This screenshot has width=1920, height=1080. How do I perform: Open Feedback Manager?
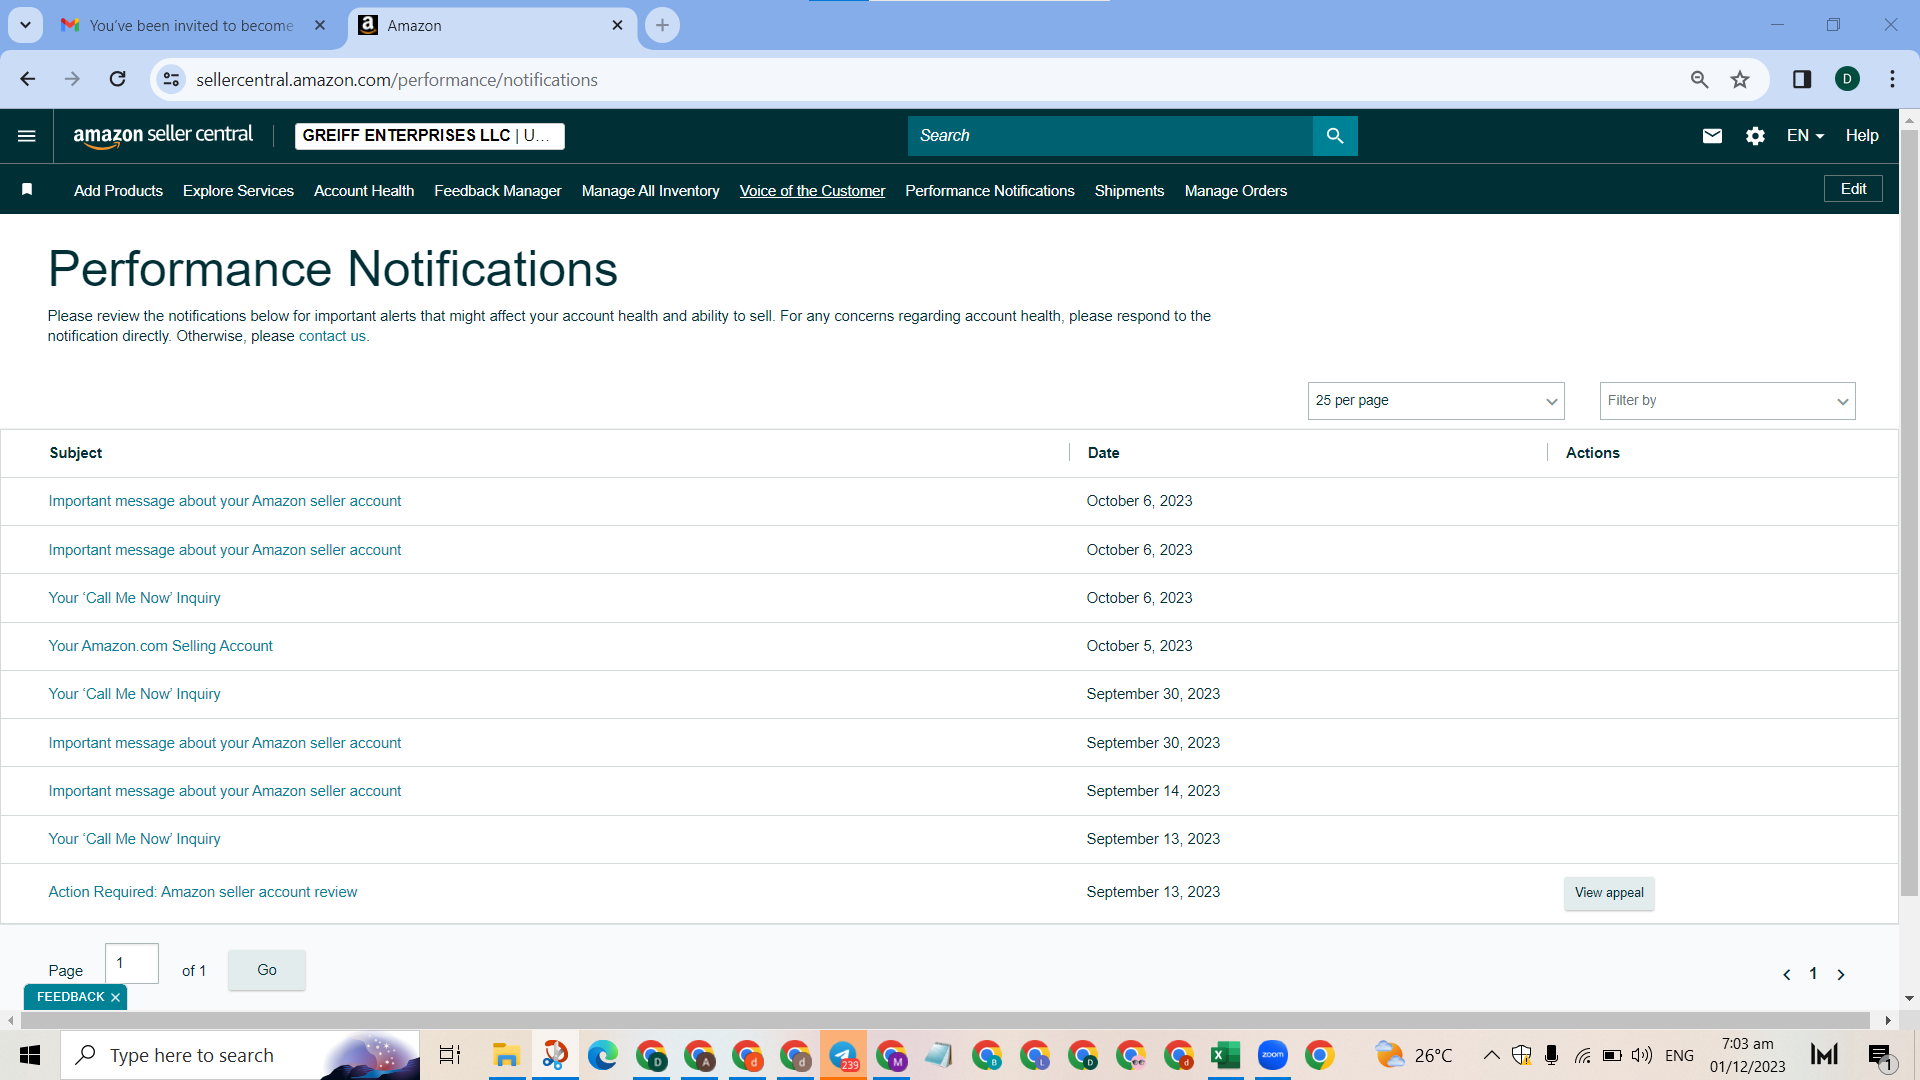coord(498,191)
